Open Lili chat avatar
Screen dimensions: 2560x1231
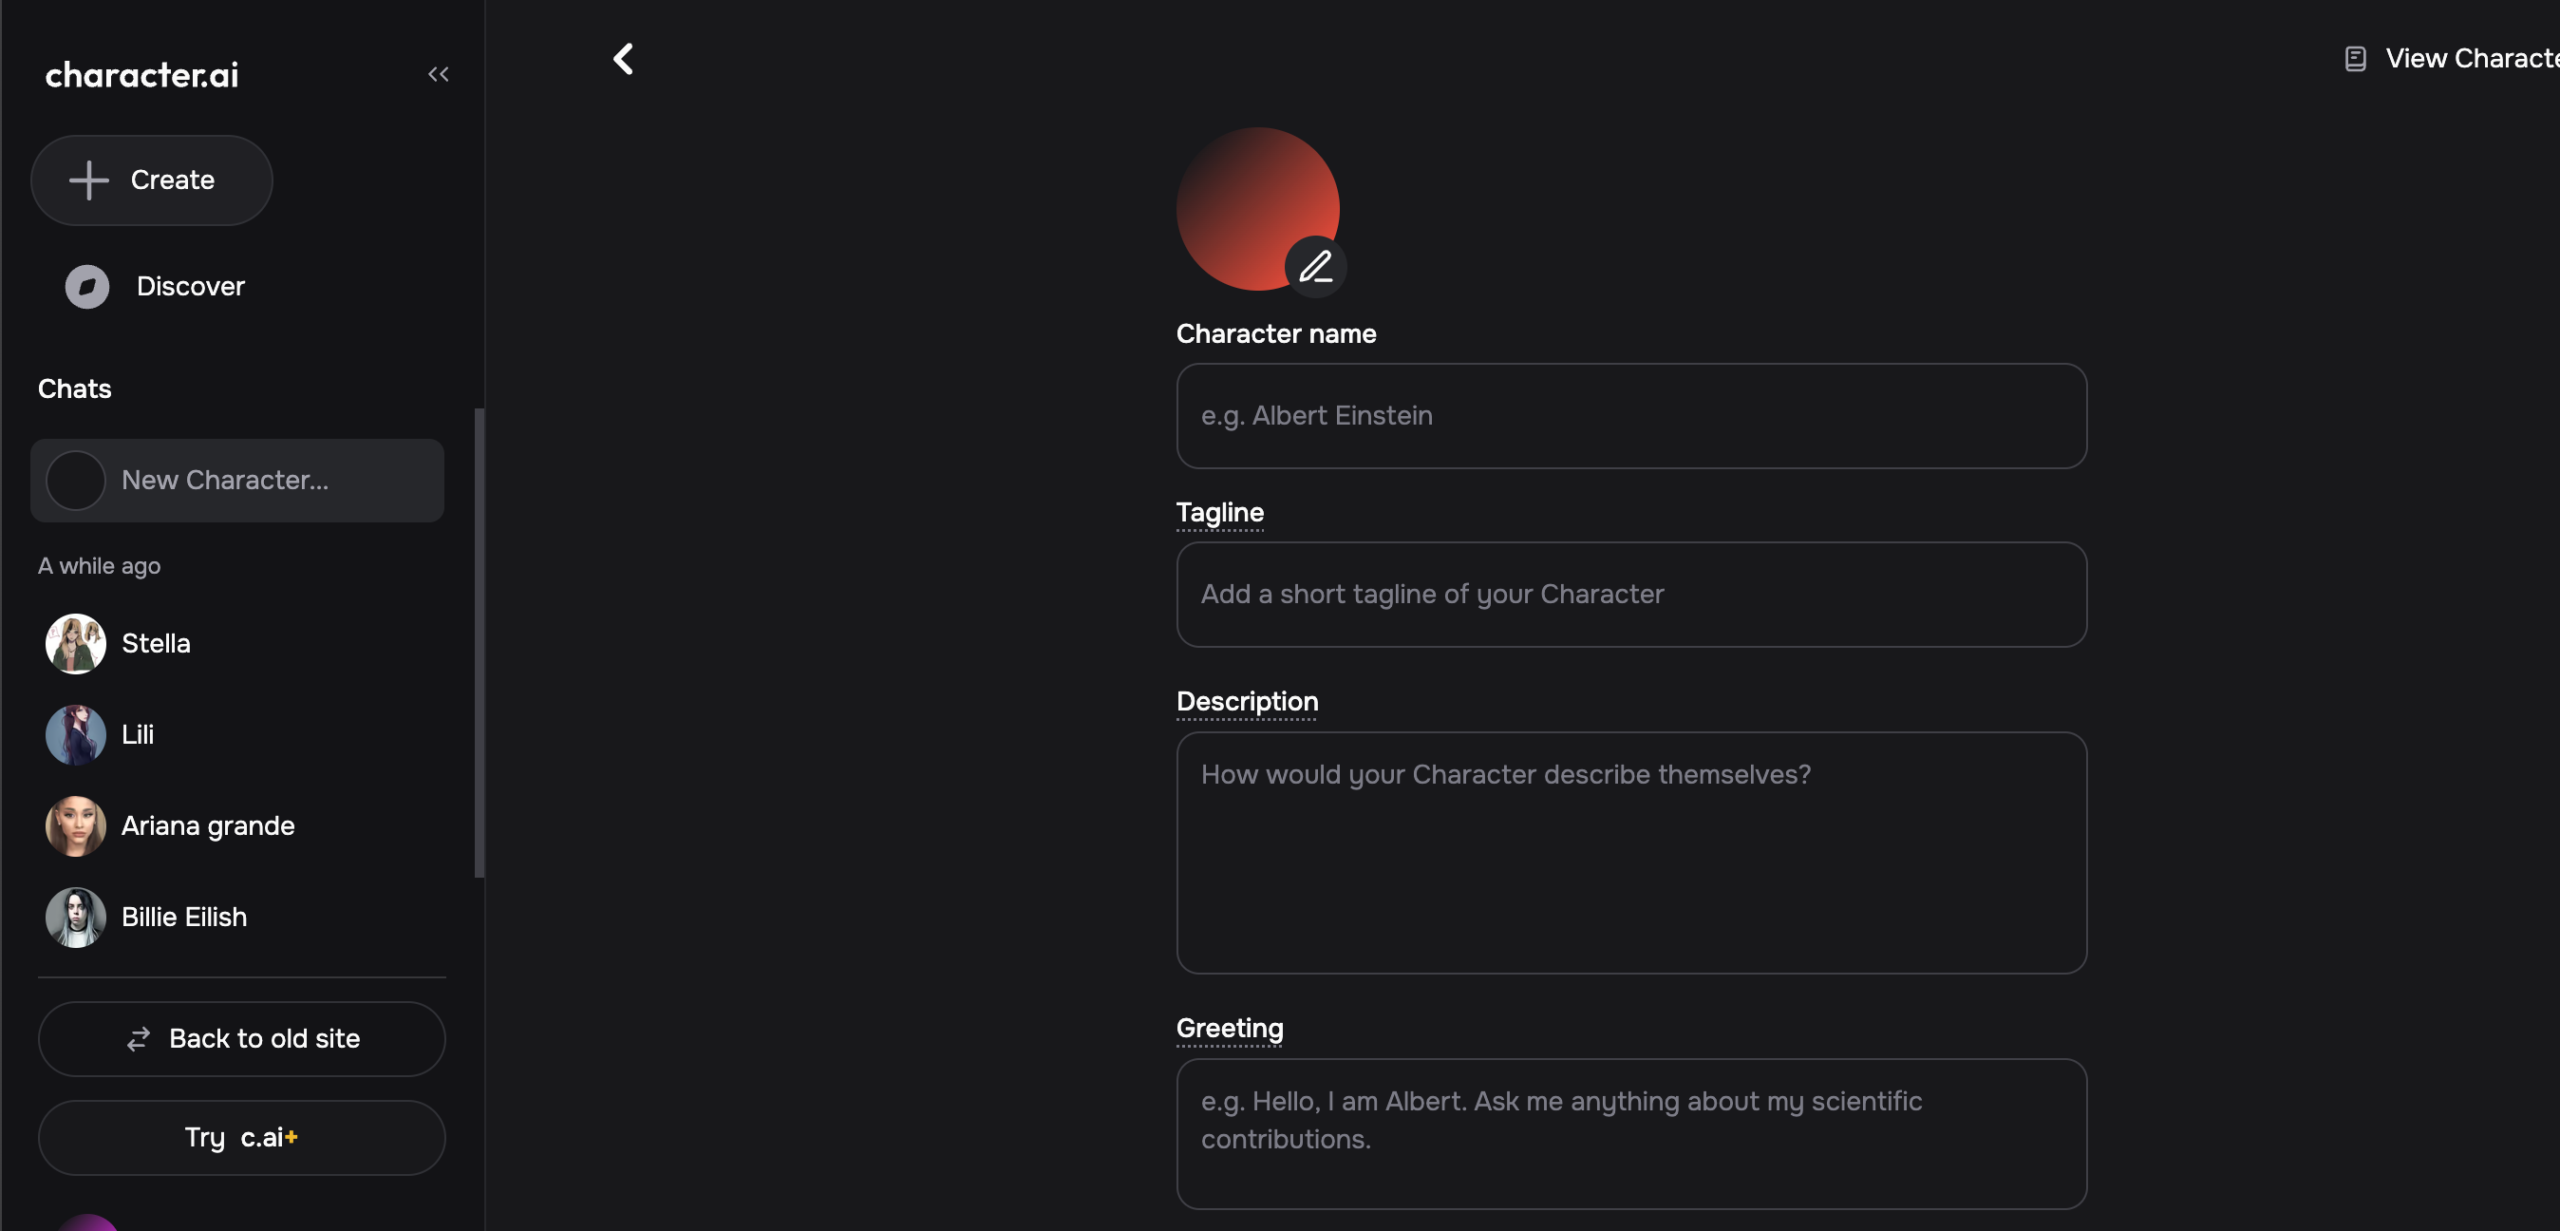point(76,735)
